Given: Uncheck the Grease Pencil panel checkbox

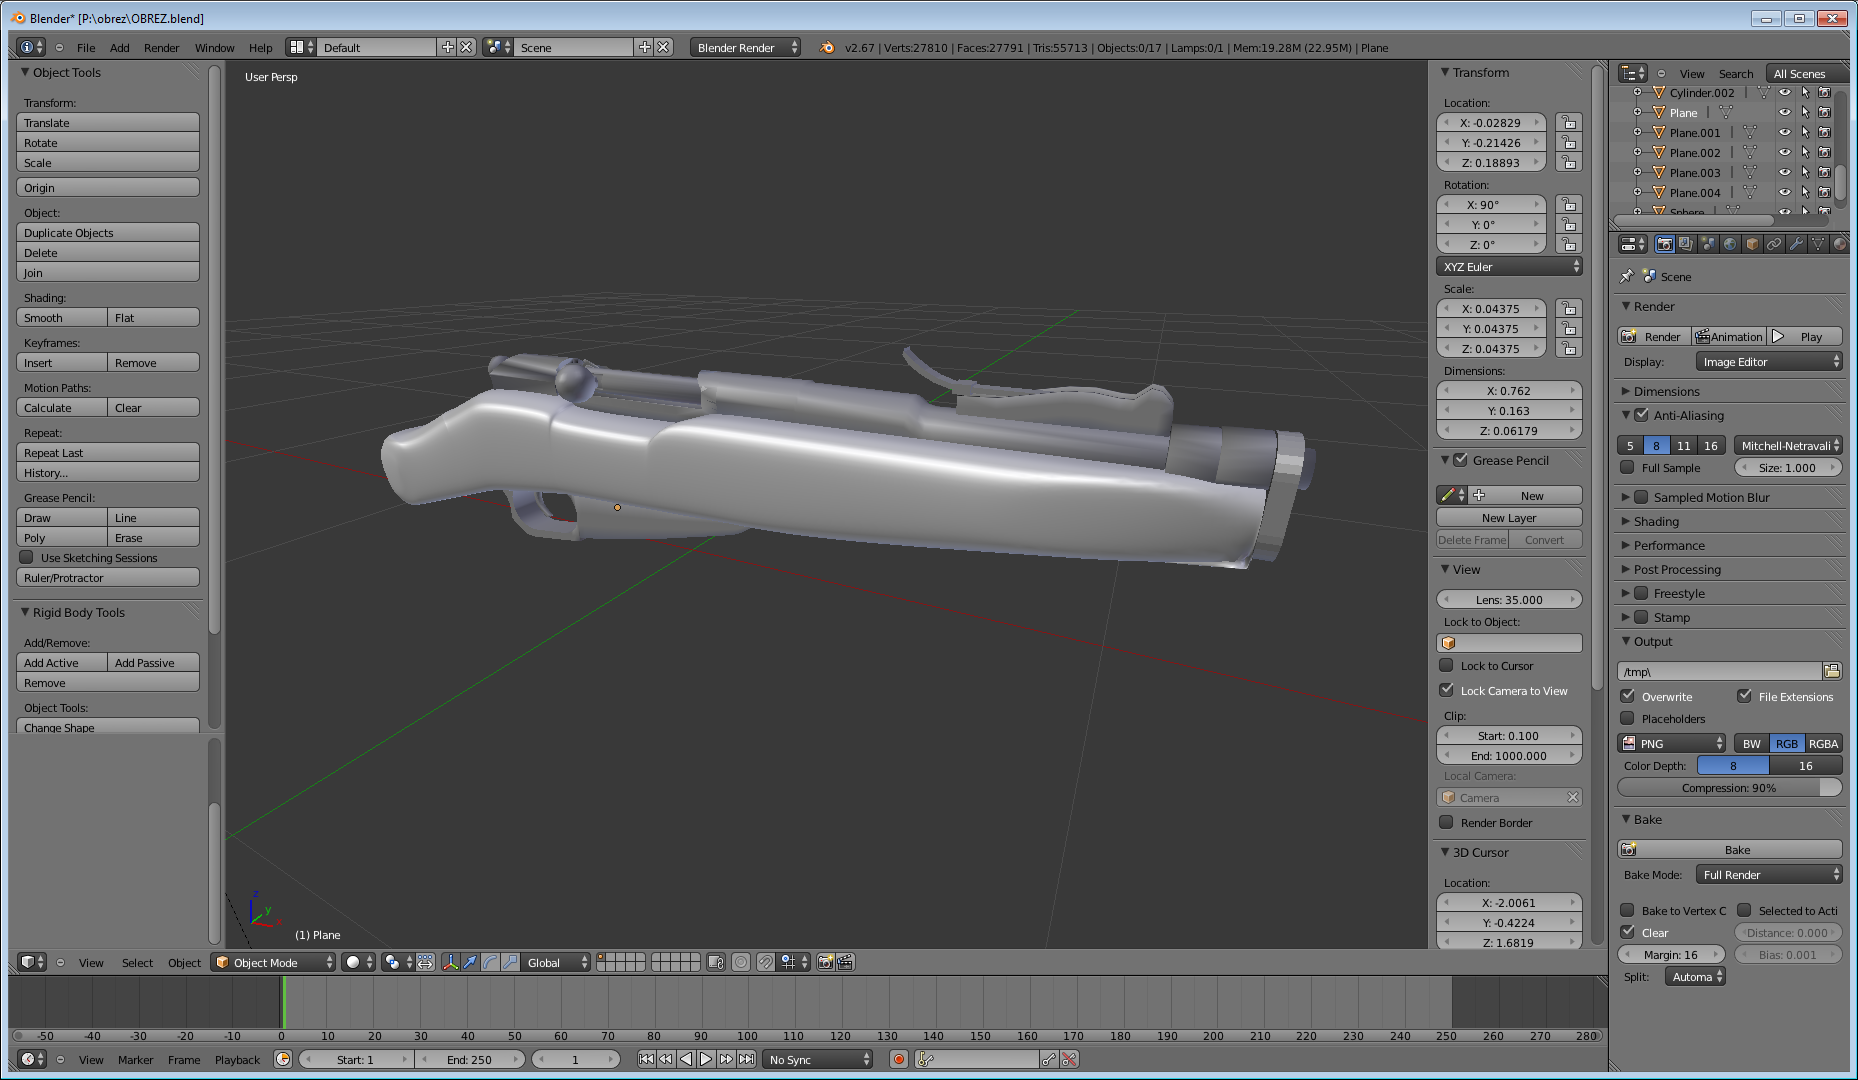Looking at the screenshot, I should tap(1460, 460).
